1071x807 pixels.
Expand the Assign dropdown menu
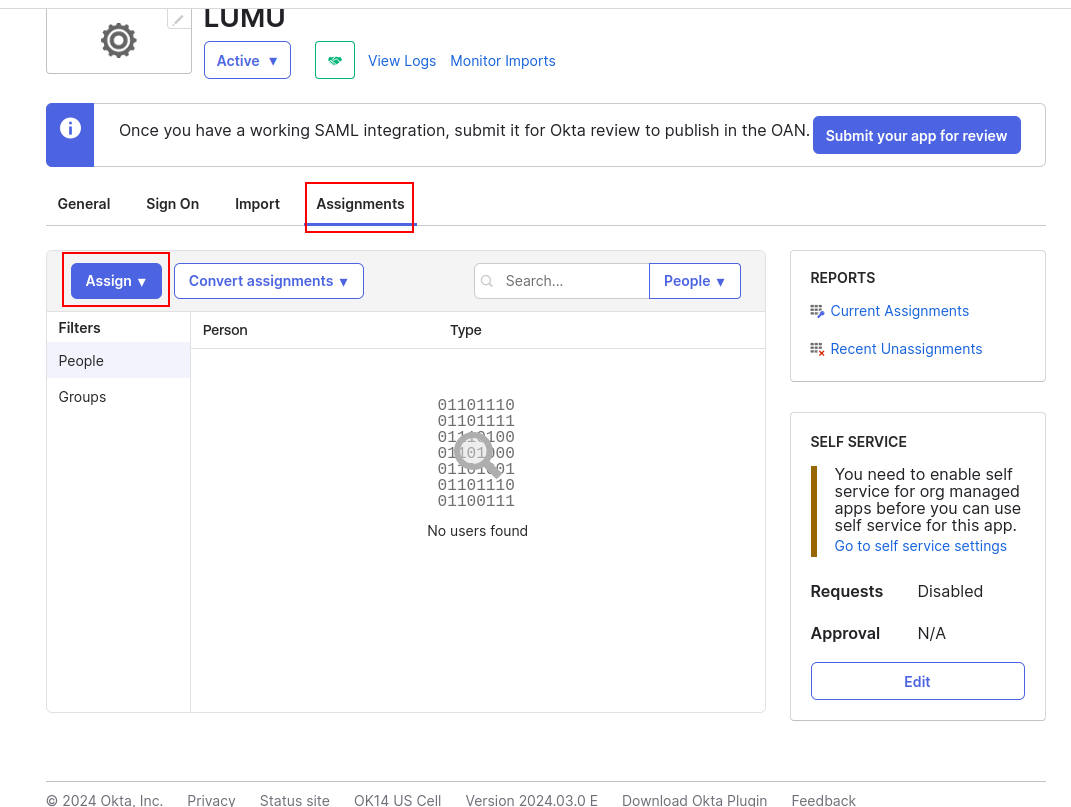(116, 281)
